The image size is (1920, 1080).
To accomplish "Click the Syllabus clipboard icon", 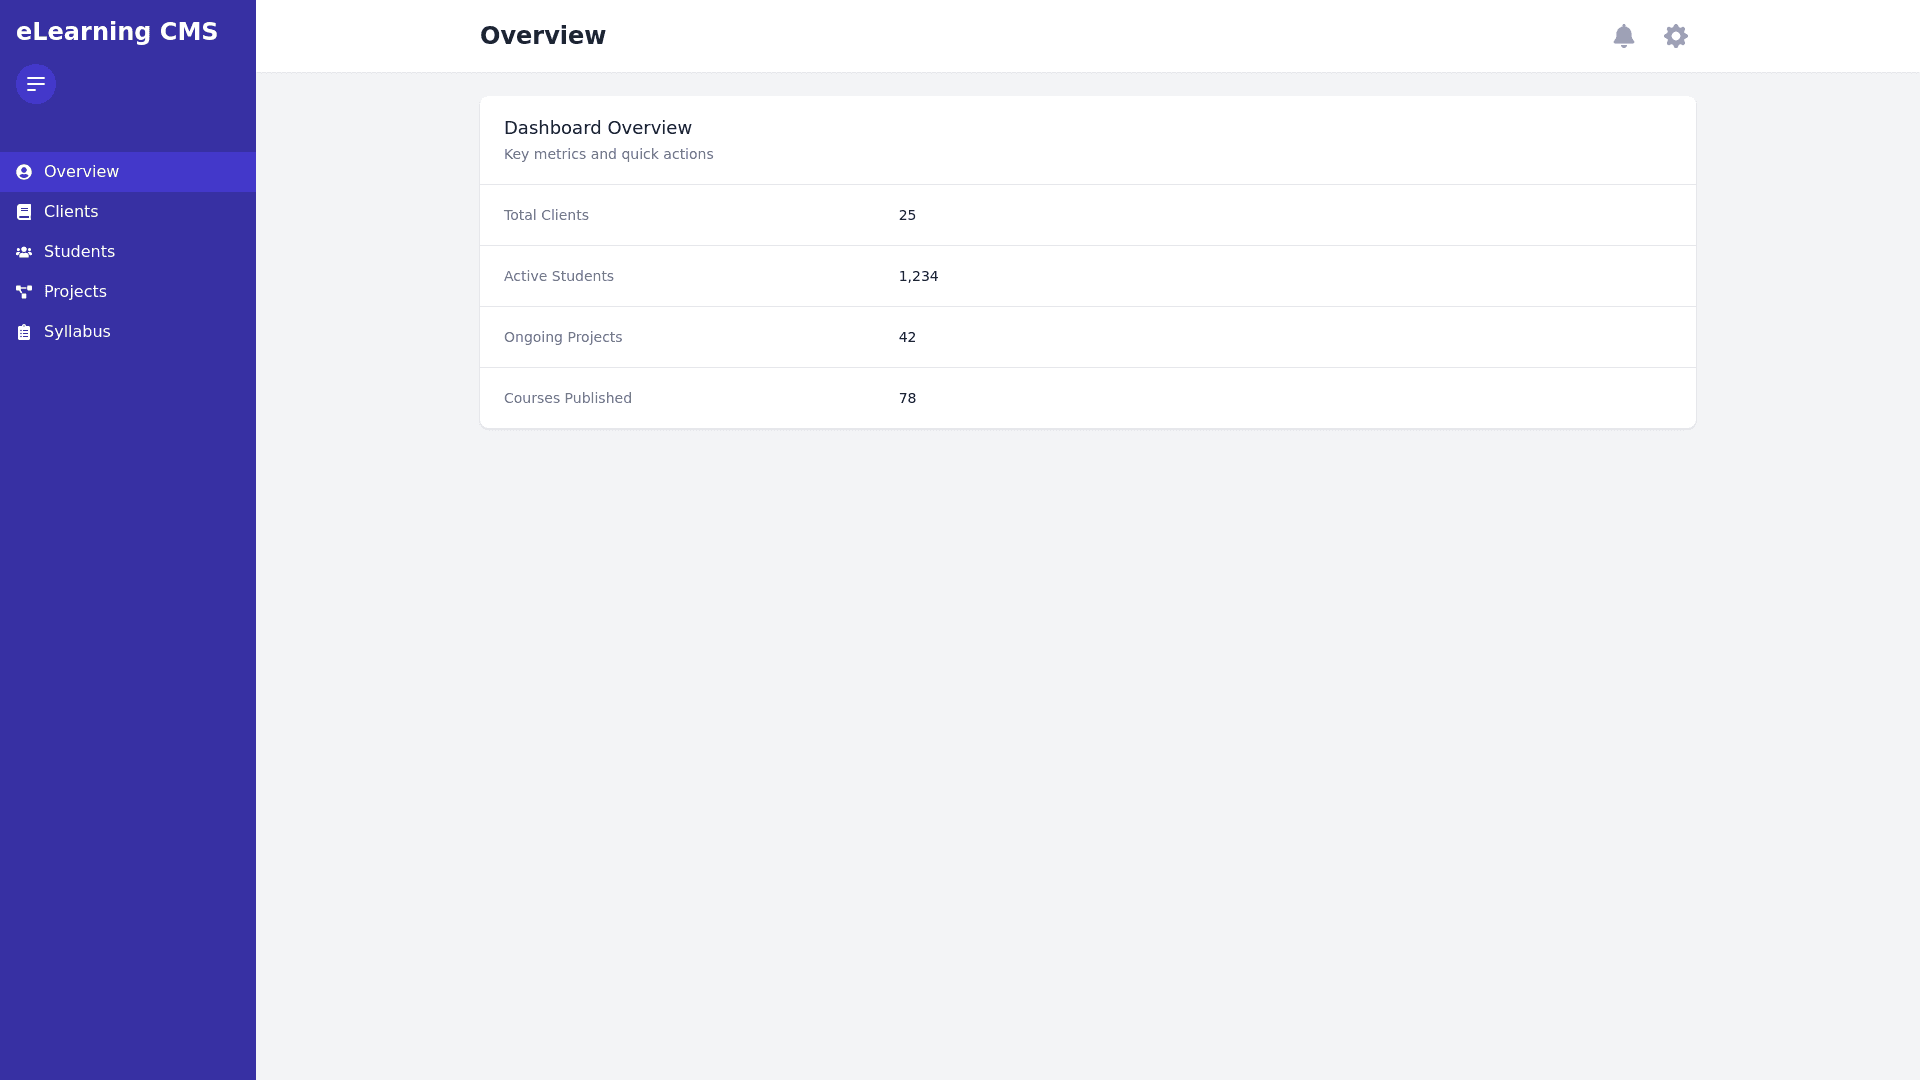I will tap(24, 332).
